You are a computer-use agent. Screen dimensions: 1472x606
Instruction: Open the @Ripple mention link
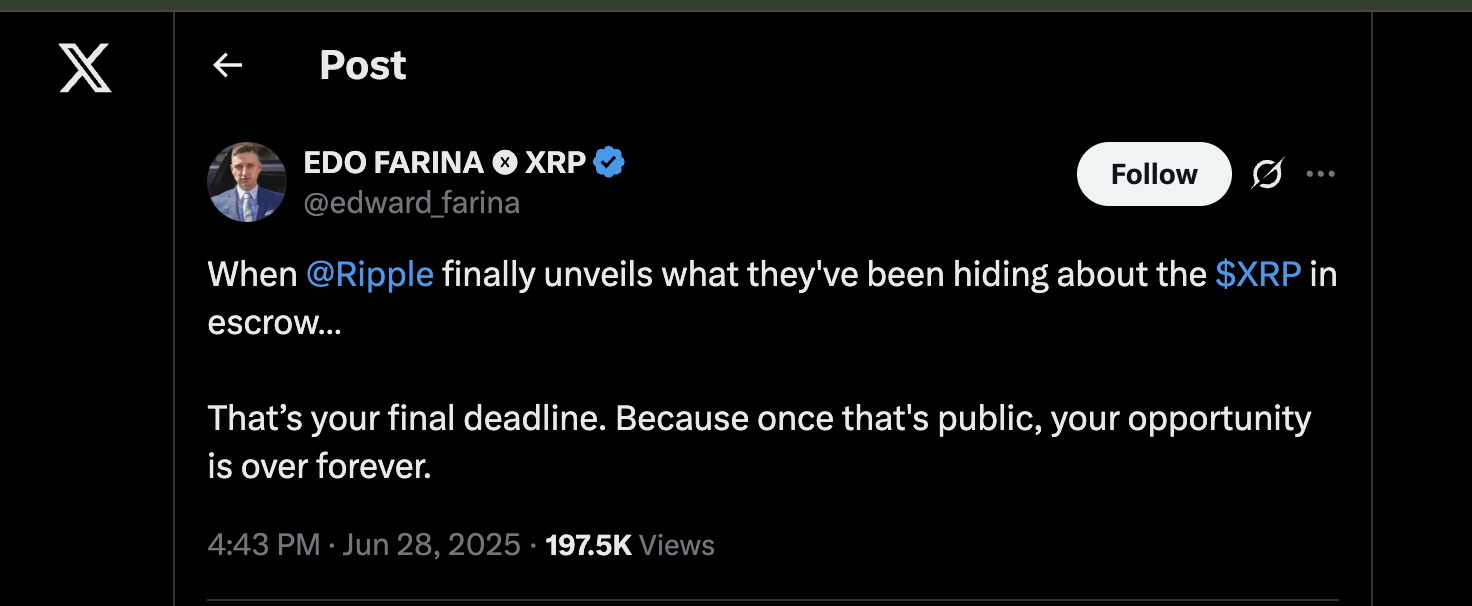pyautogui.click(x=370, y=274)
